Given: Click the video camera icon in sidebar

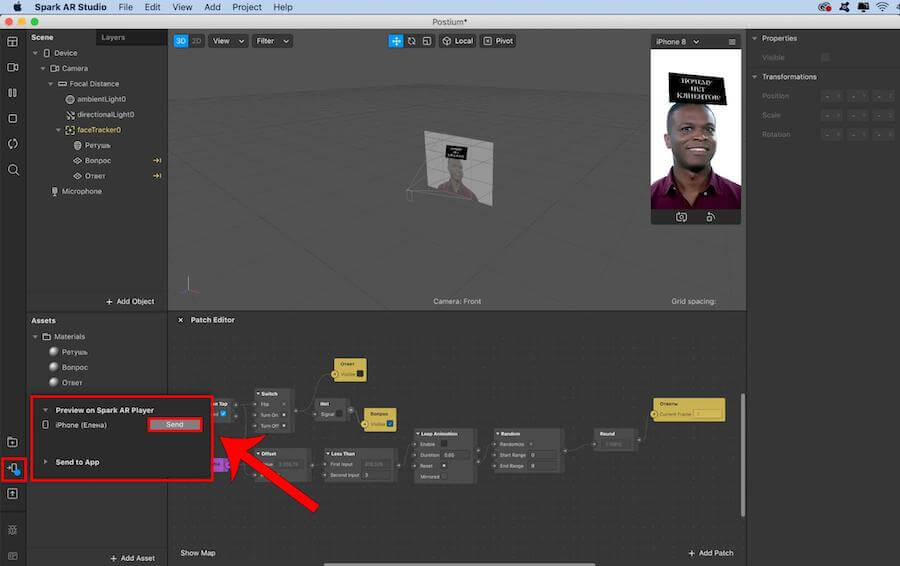Looking at the screenshot, I should pos(13,67).
